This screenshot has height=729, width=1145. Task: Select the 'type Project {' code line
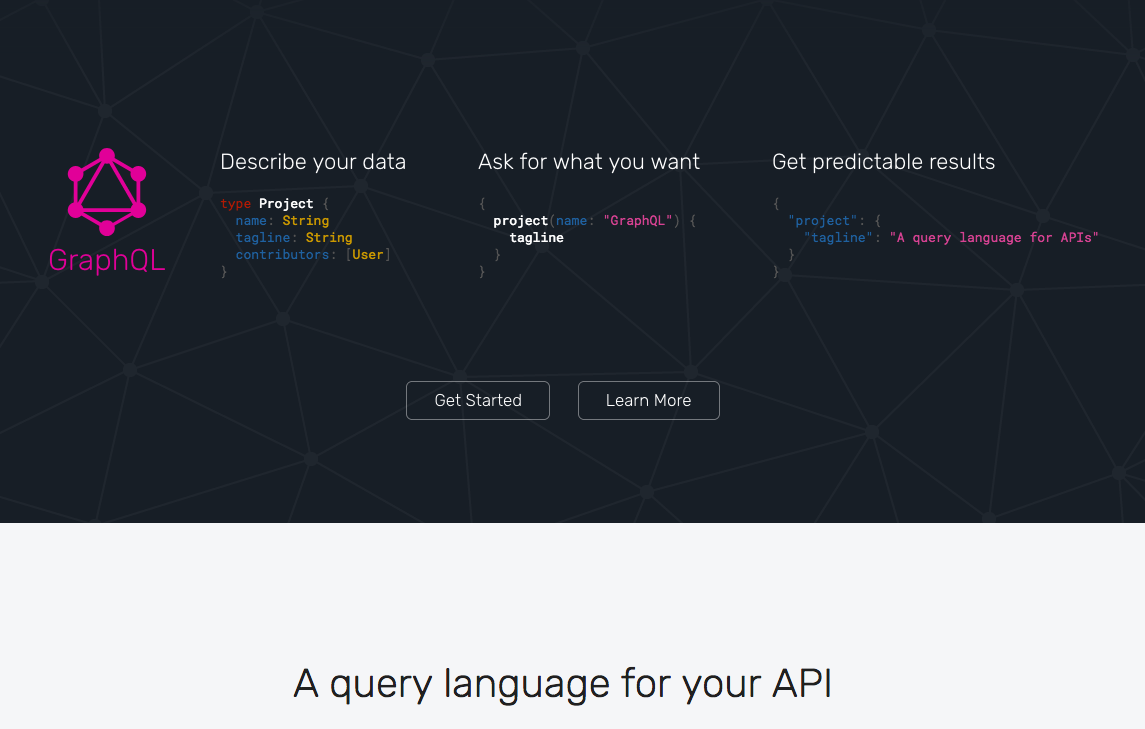[x=275, y=203]
